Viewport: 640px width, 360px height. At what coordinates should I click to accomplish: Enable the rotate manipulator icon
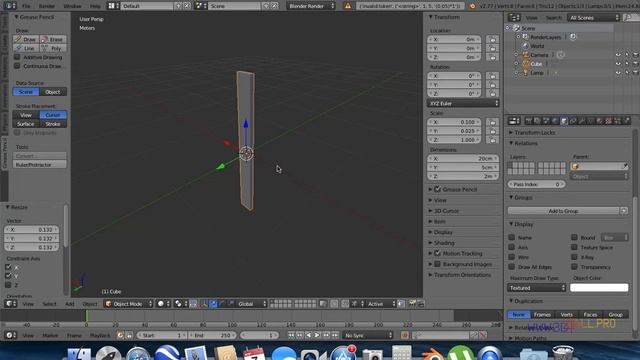tap(222, 304)
